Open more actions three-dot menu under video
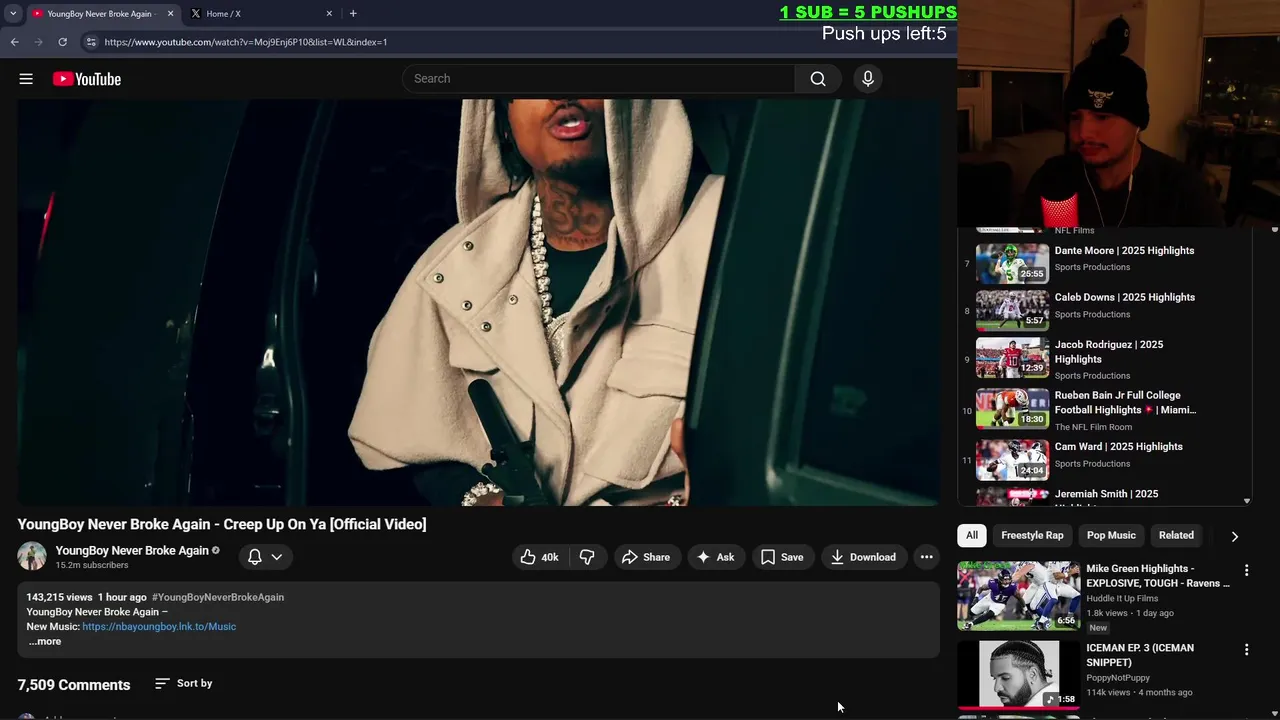This screenshot has height=720, width=1280. coord(927,557)
